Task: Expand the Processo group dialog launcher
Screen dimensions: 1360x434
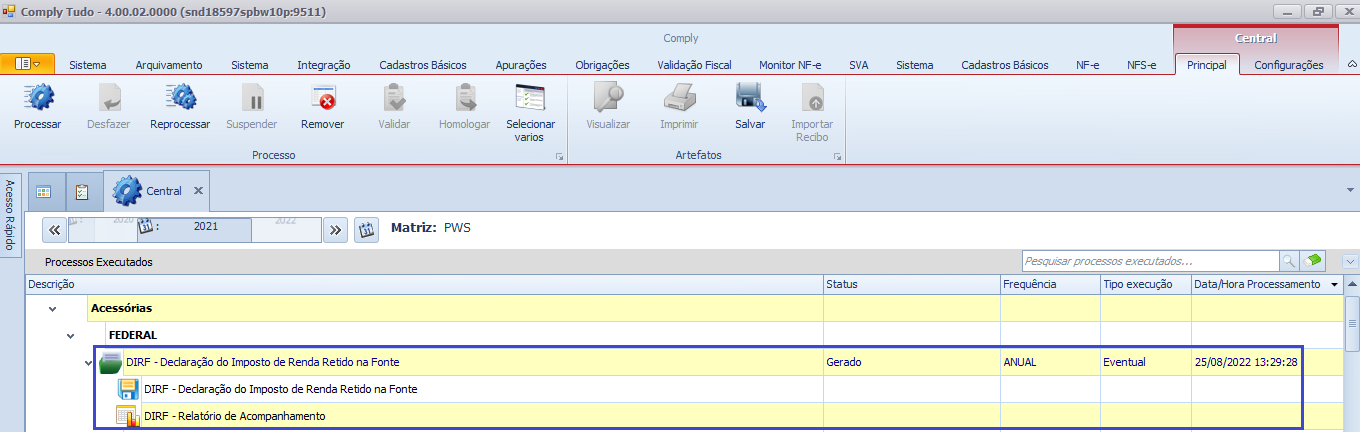Action: 559,157
